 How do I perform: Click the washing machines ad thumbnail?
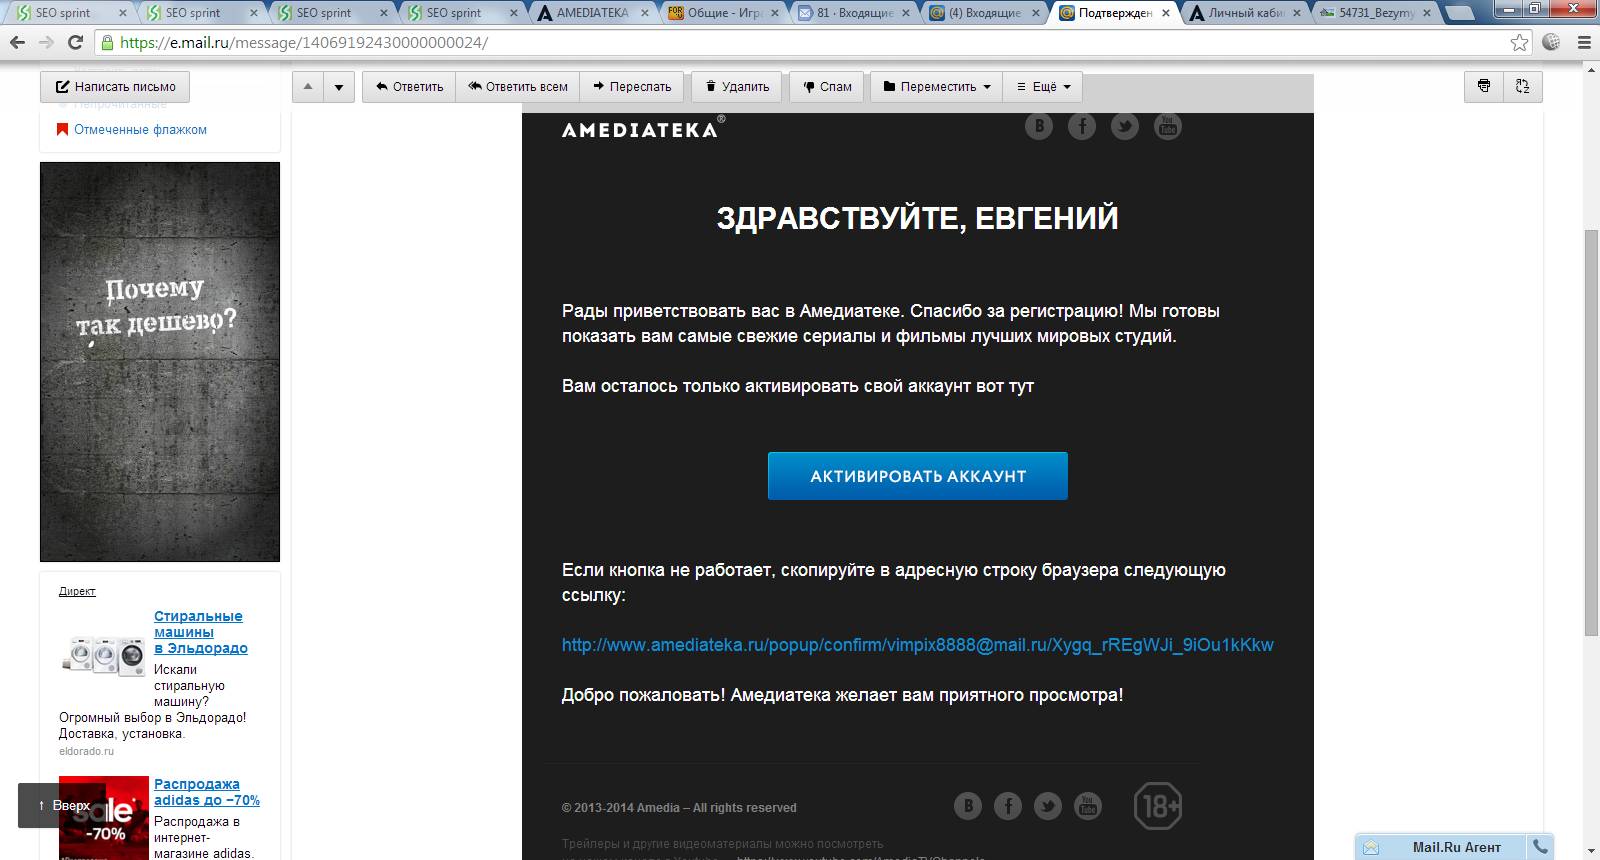pos(104,656)
